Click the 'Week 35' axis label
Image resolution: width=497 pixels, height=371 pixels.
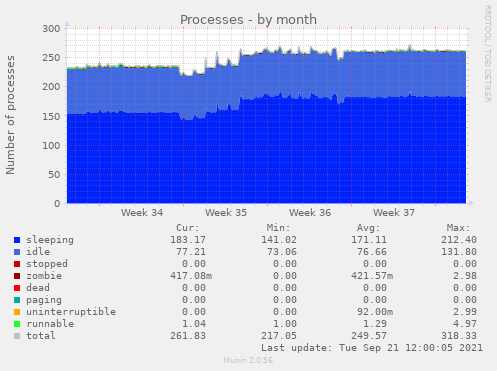[x=226, y=213]
